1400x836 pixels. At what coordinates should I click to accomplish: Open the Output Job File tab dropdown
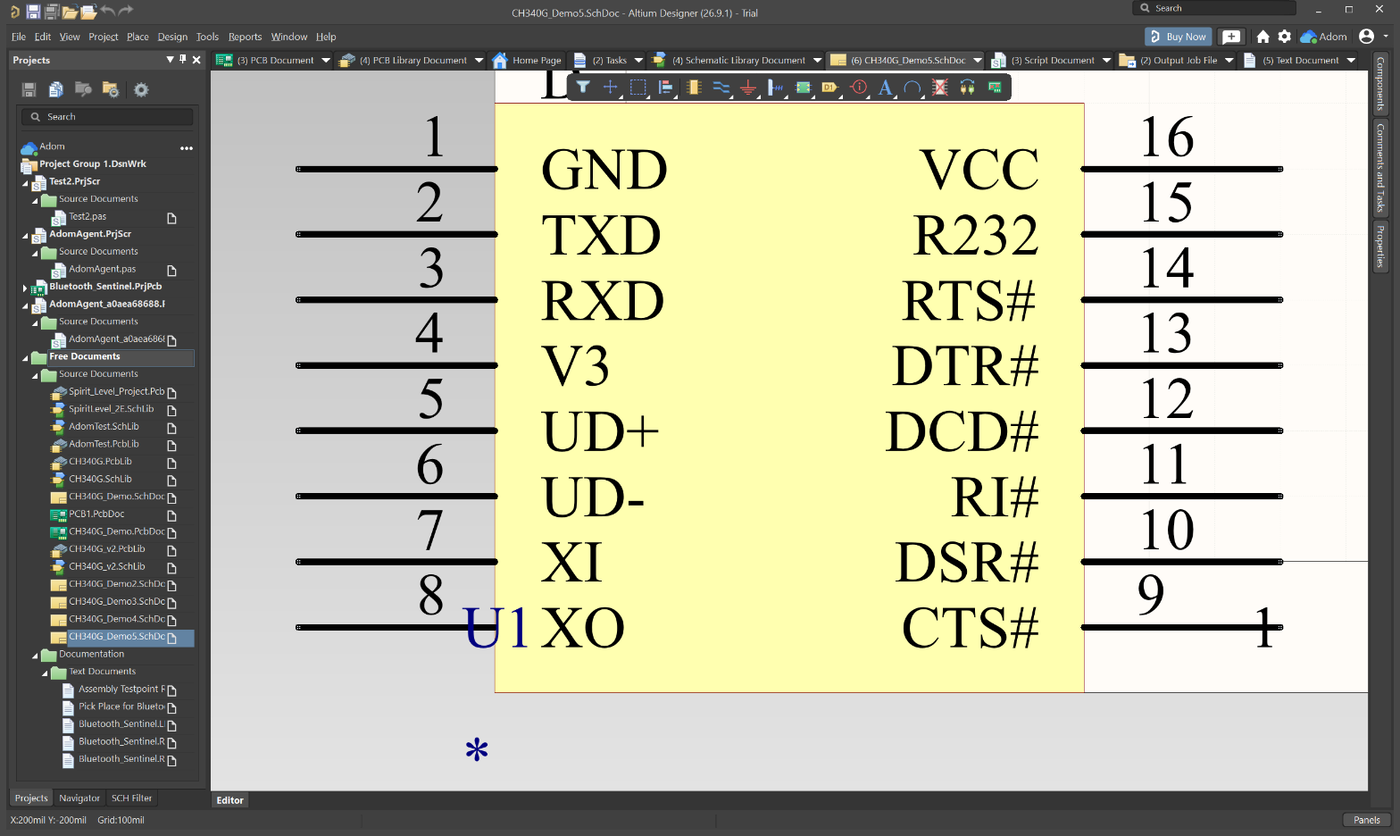point(1229,60)
